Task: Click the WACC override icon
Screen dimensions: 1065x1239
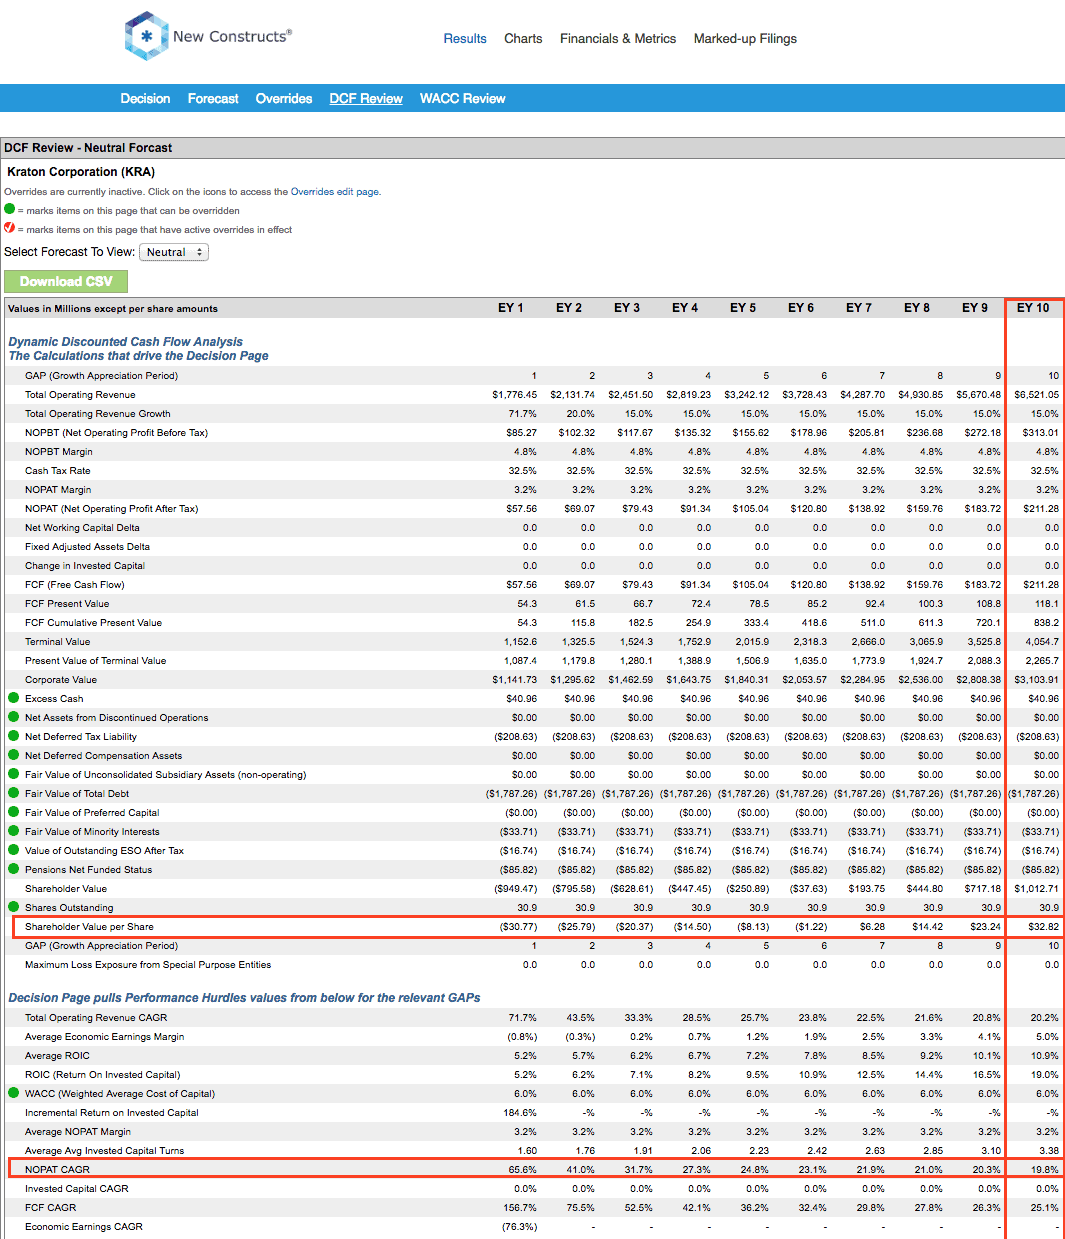Action: pos(14,1093)
